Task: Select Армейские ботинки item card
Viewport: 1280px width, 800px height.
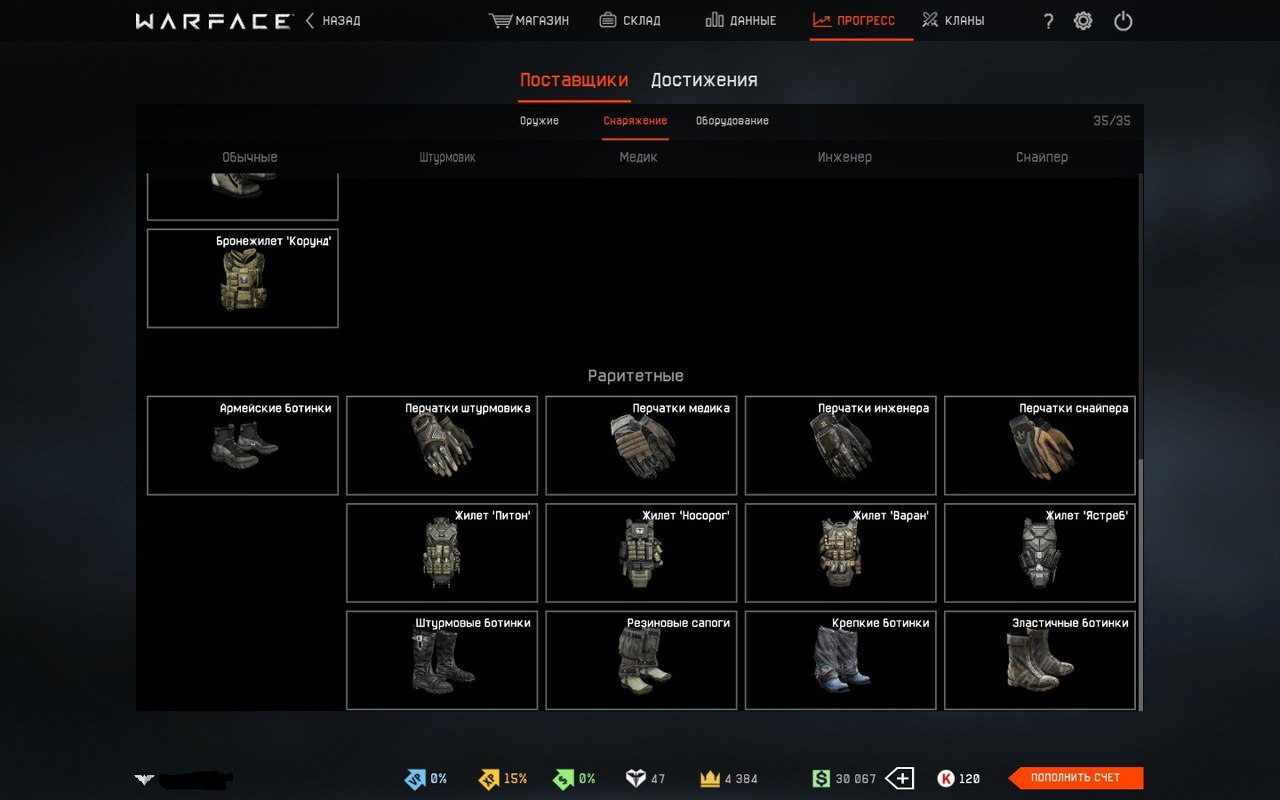Action: (x=243, y=445)
